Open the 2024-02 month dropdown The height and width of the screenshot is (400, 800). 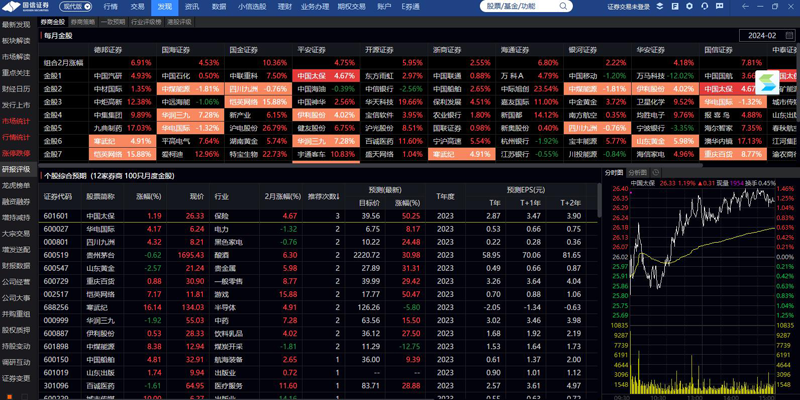tap(767, 36)
